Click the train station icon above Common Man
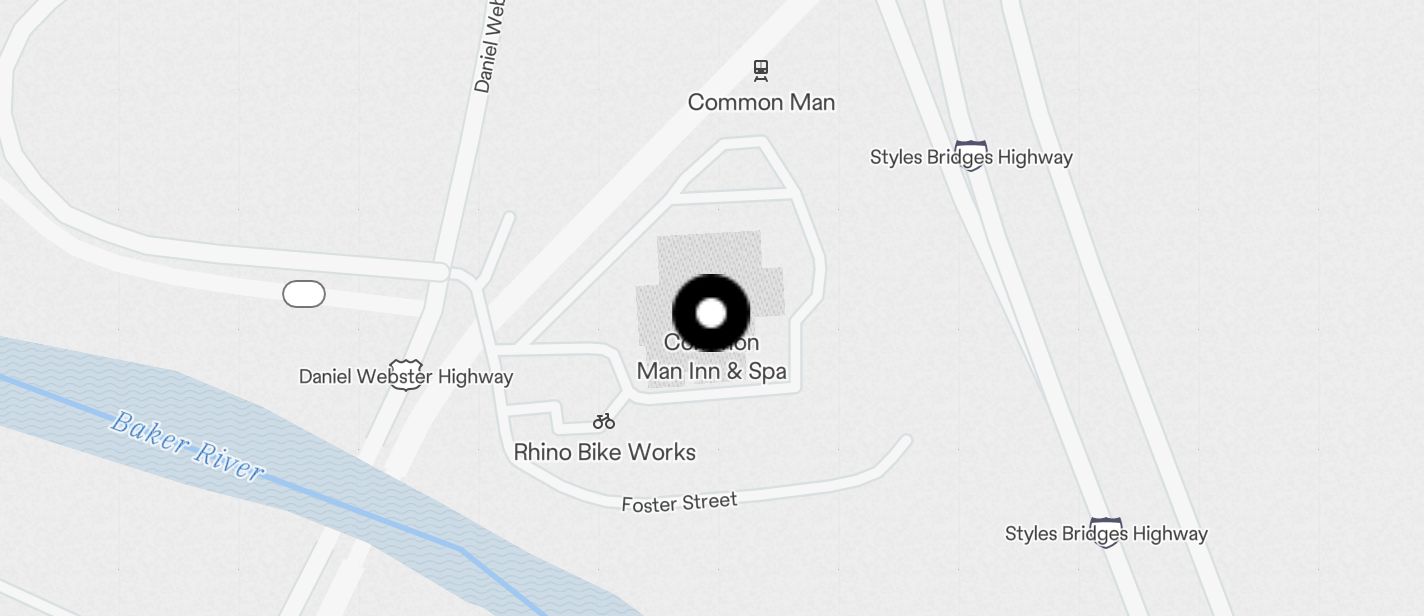Screen dimensions: 1424x616 tap(761, 70)
